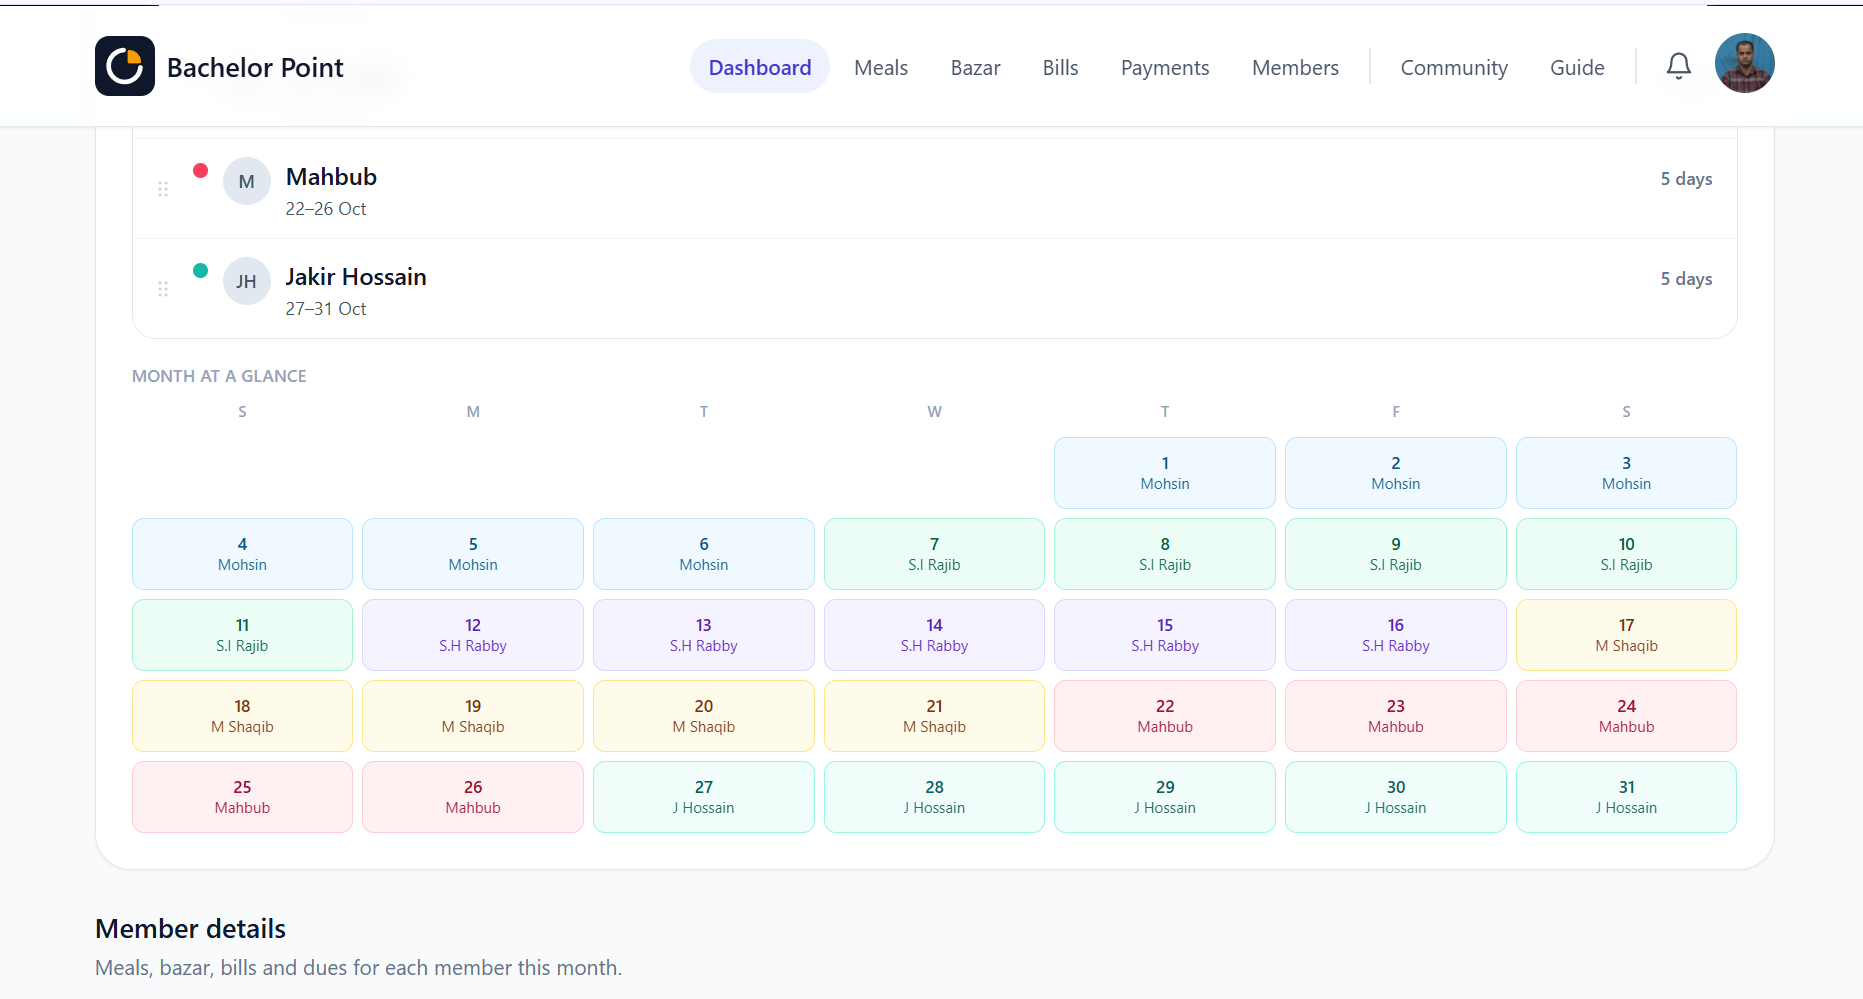The image size is (1863, 999).
Task: Select calendar day 27 J Hossain
Action: pos(704,797)
